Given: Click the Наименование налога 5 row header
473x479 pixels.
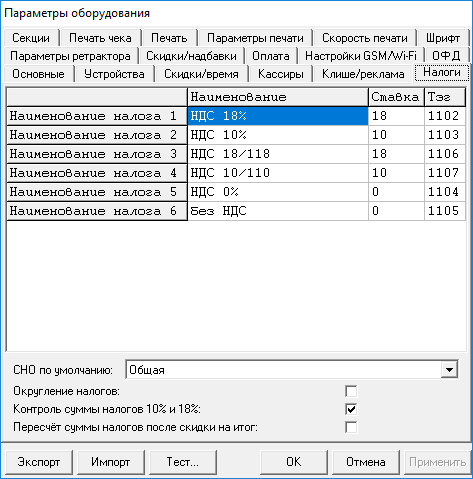Looking at the screenshot, I should [x=97, y=192].
